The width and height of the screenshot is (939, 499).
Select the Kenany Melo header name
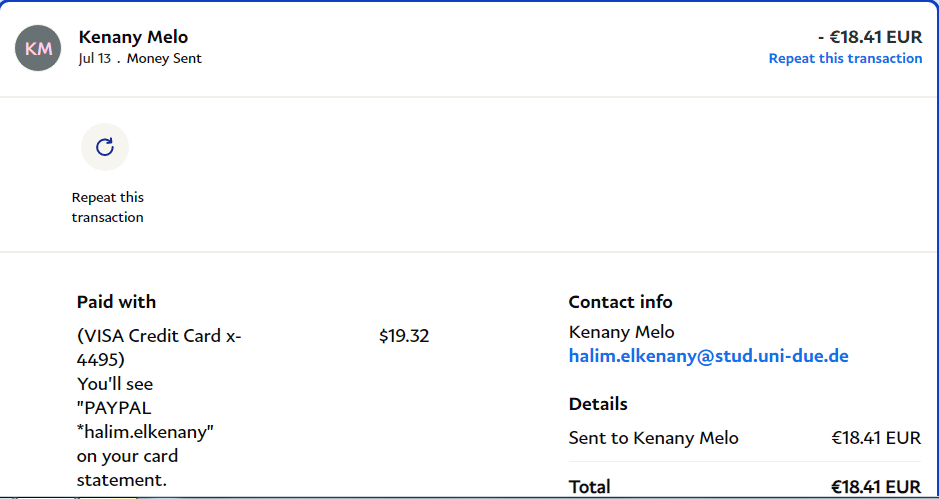[x=133, y=37]
